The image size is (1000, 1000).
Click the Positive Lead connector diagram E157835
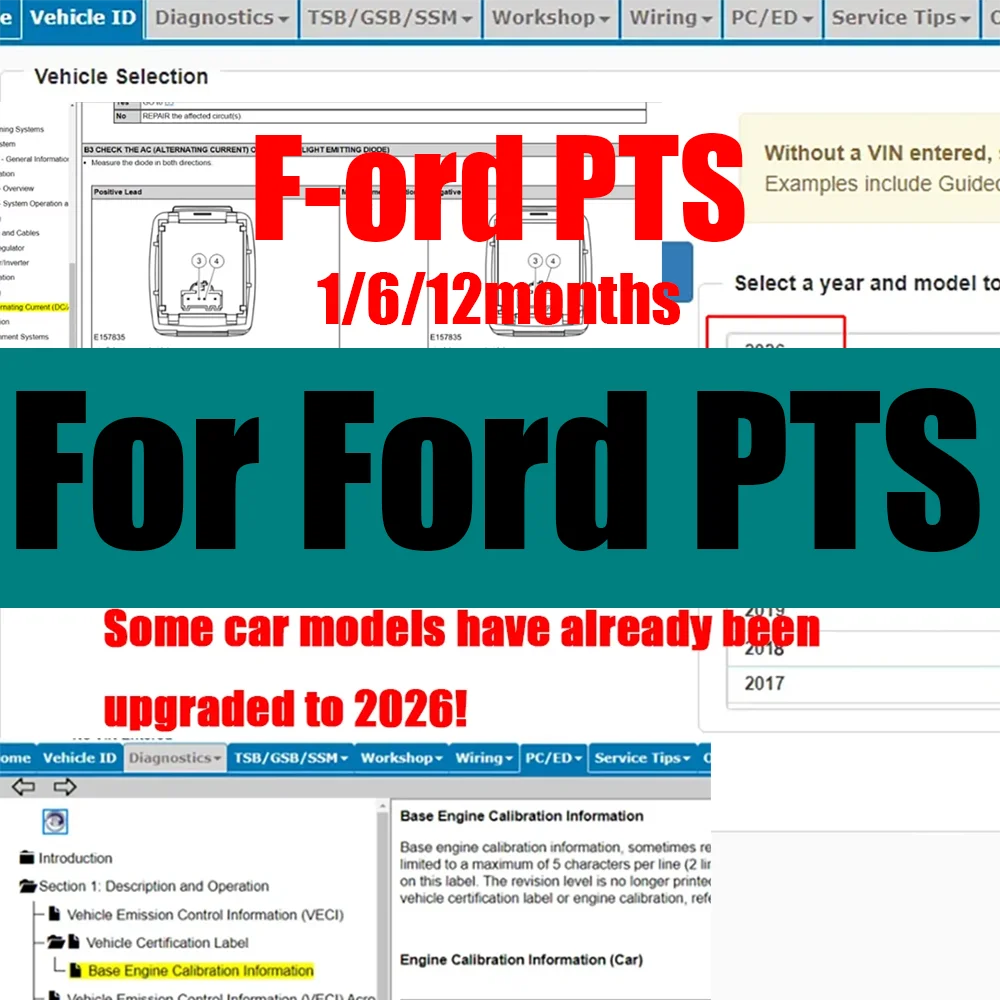(x=202, y=272)
